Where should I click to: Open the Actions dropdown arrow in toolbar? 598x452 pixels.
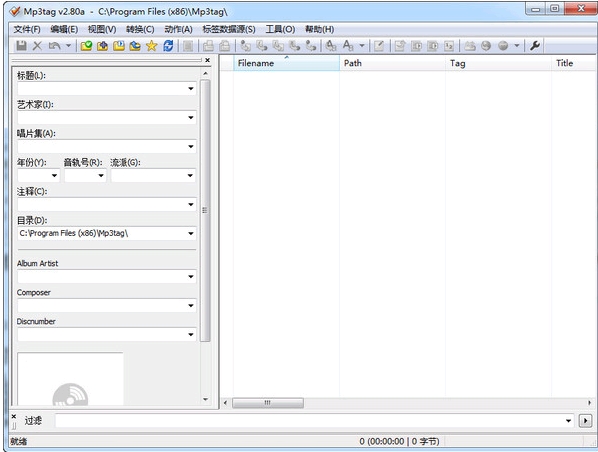click(362, 46)
